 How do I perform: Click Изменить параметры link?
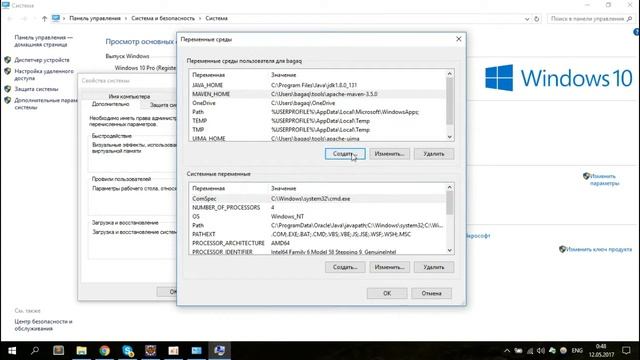(604, 180)
